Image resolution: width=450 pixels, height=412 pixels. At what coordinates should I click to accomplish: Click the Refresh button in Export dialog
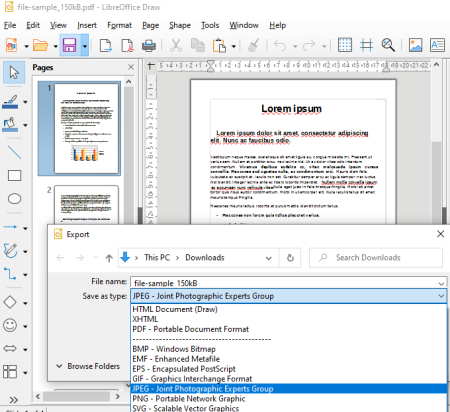click(x=290, y=258)
